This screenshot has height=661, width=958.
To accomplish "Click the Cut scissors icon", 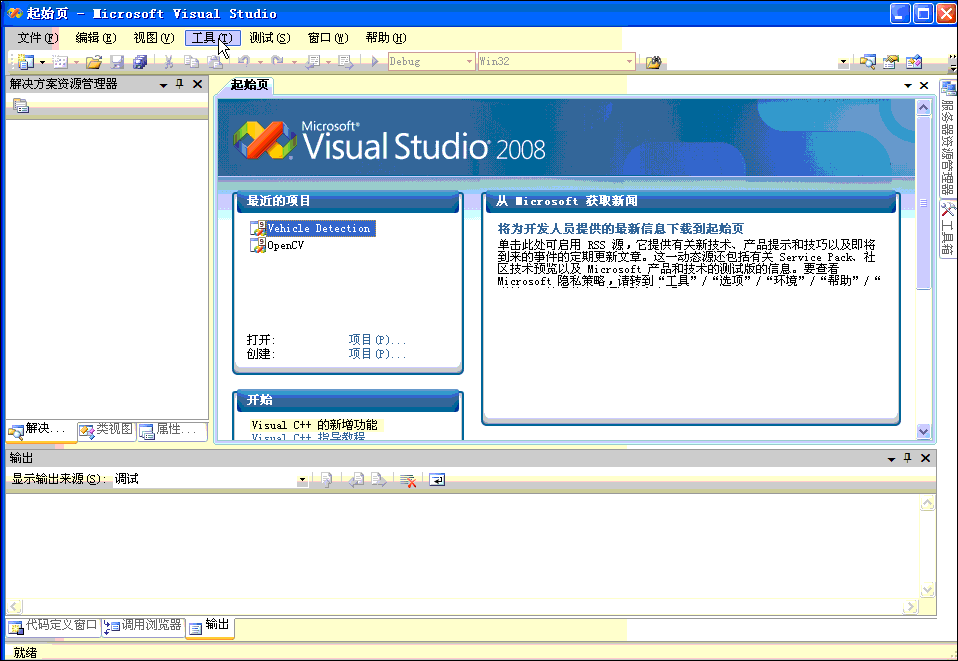I will tap(169, 62).
